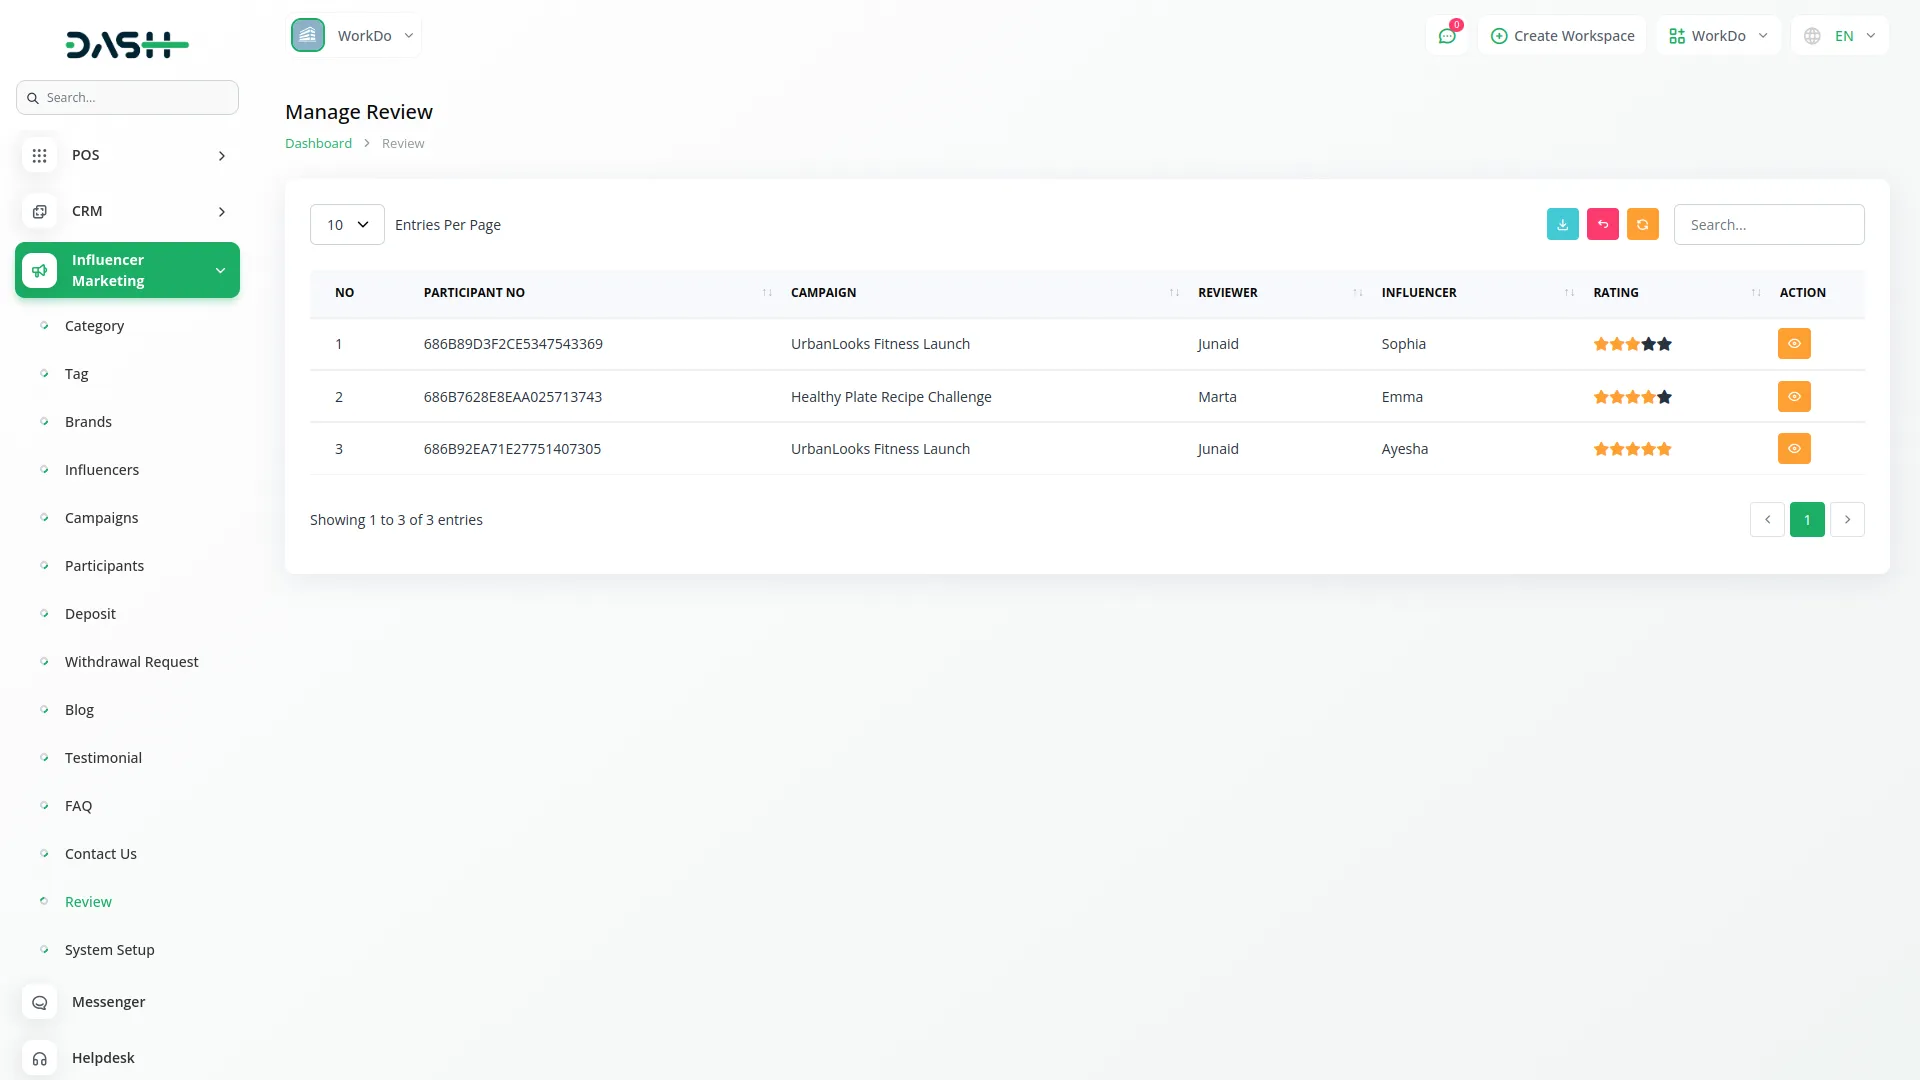The image size is (1920, 1080).
Task: Open Campaigns in the sidebar
Action: pyautogui.click(x=101, y=518)
